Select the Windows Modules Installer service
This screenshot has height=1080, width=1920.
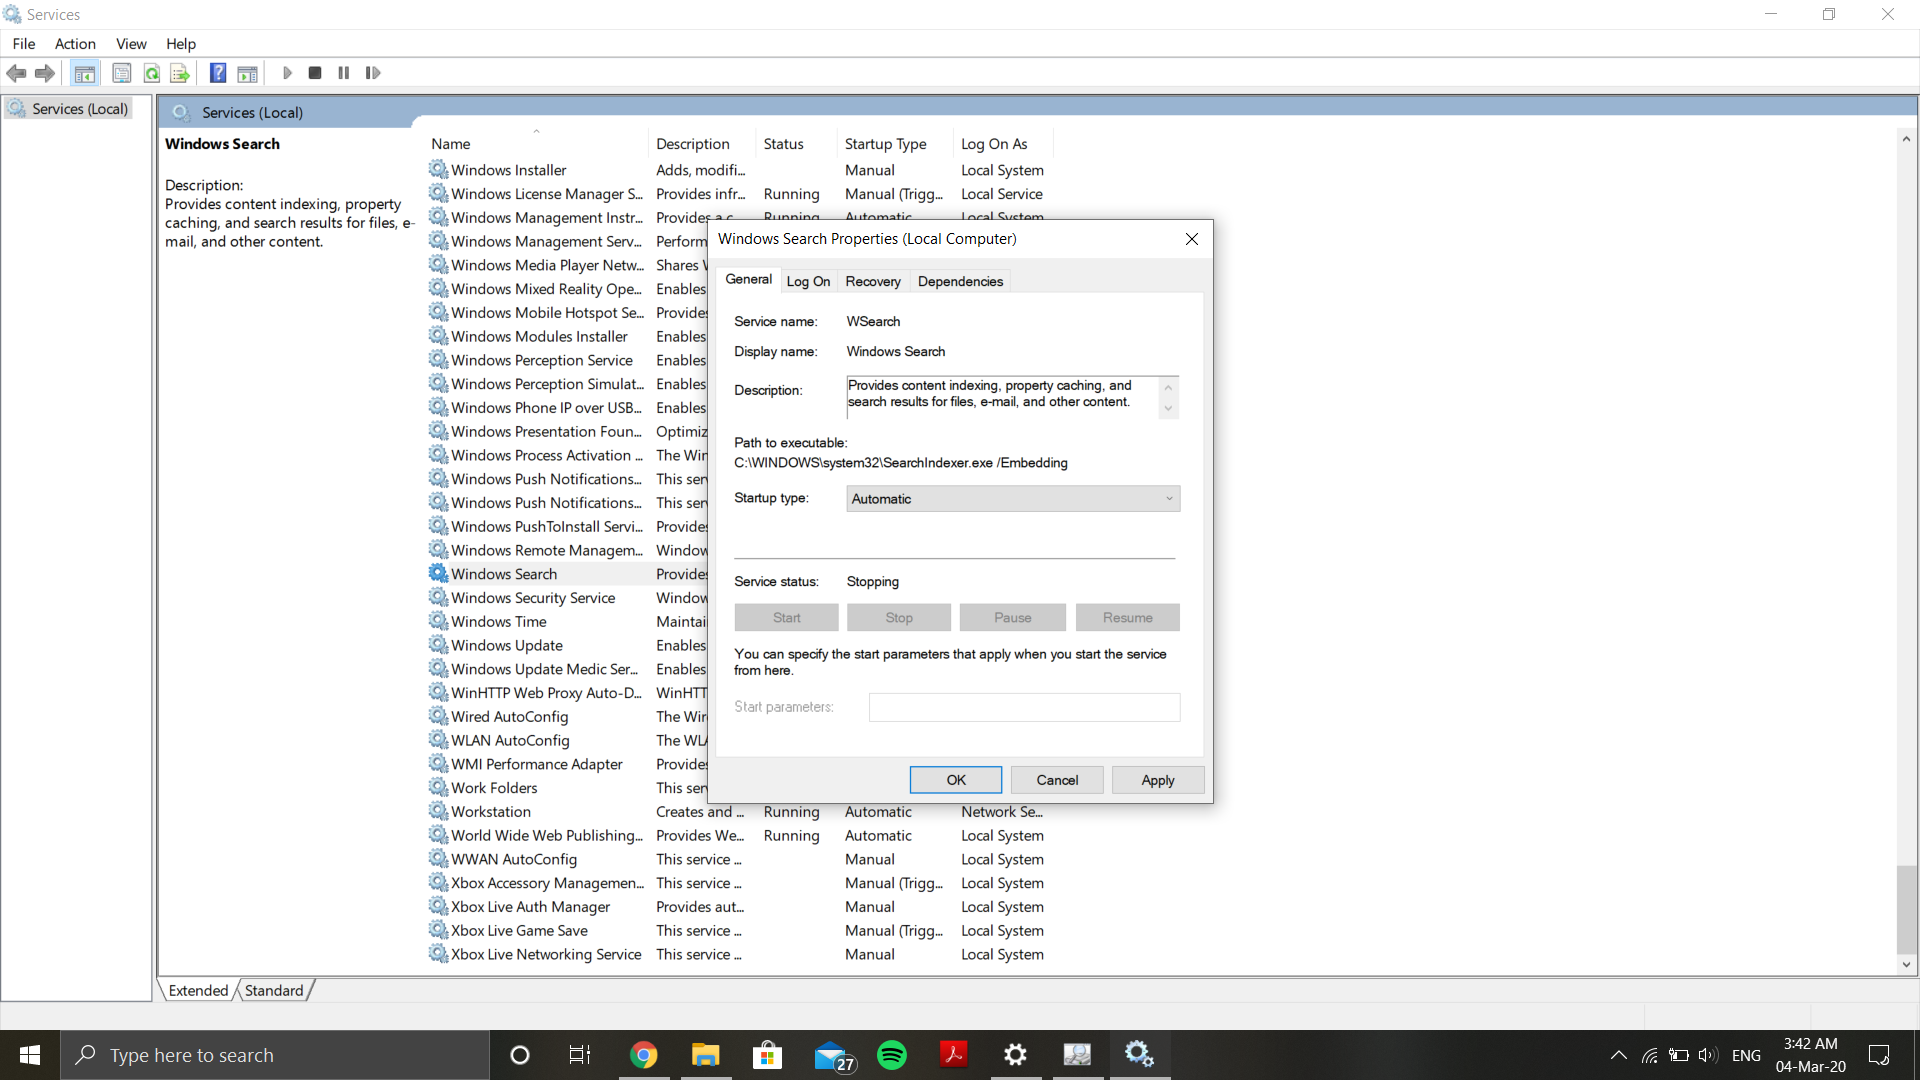(x=539, y=337)
